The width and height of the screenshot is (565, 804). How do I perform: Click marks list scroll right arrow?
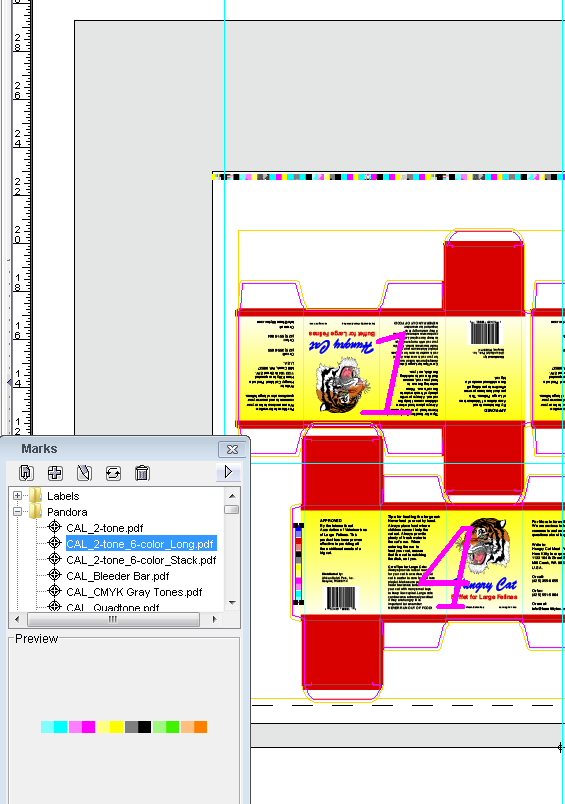click(215, 619)
